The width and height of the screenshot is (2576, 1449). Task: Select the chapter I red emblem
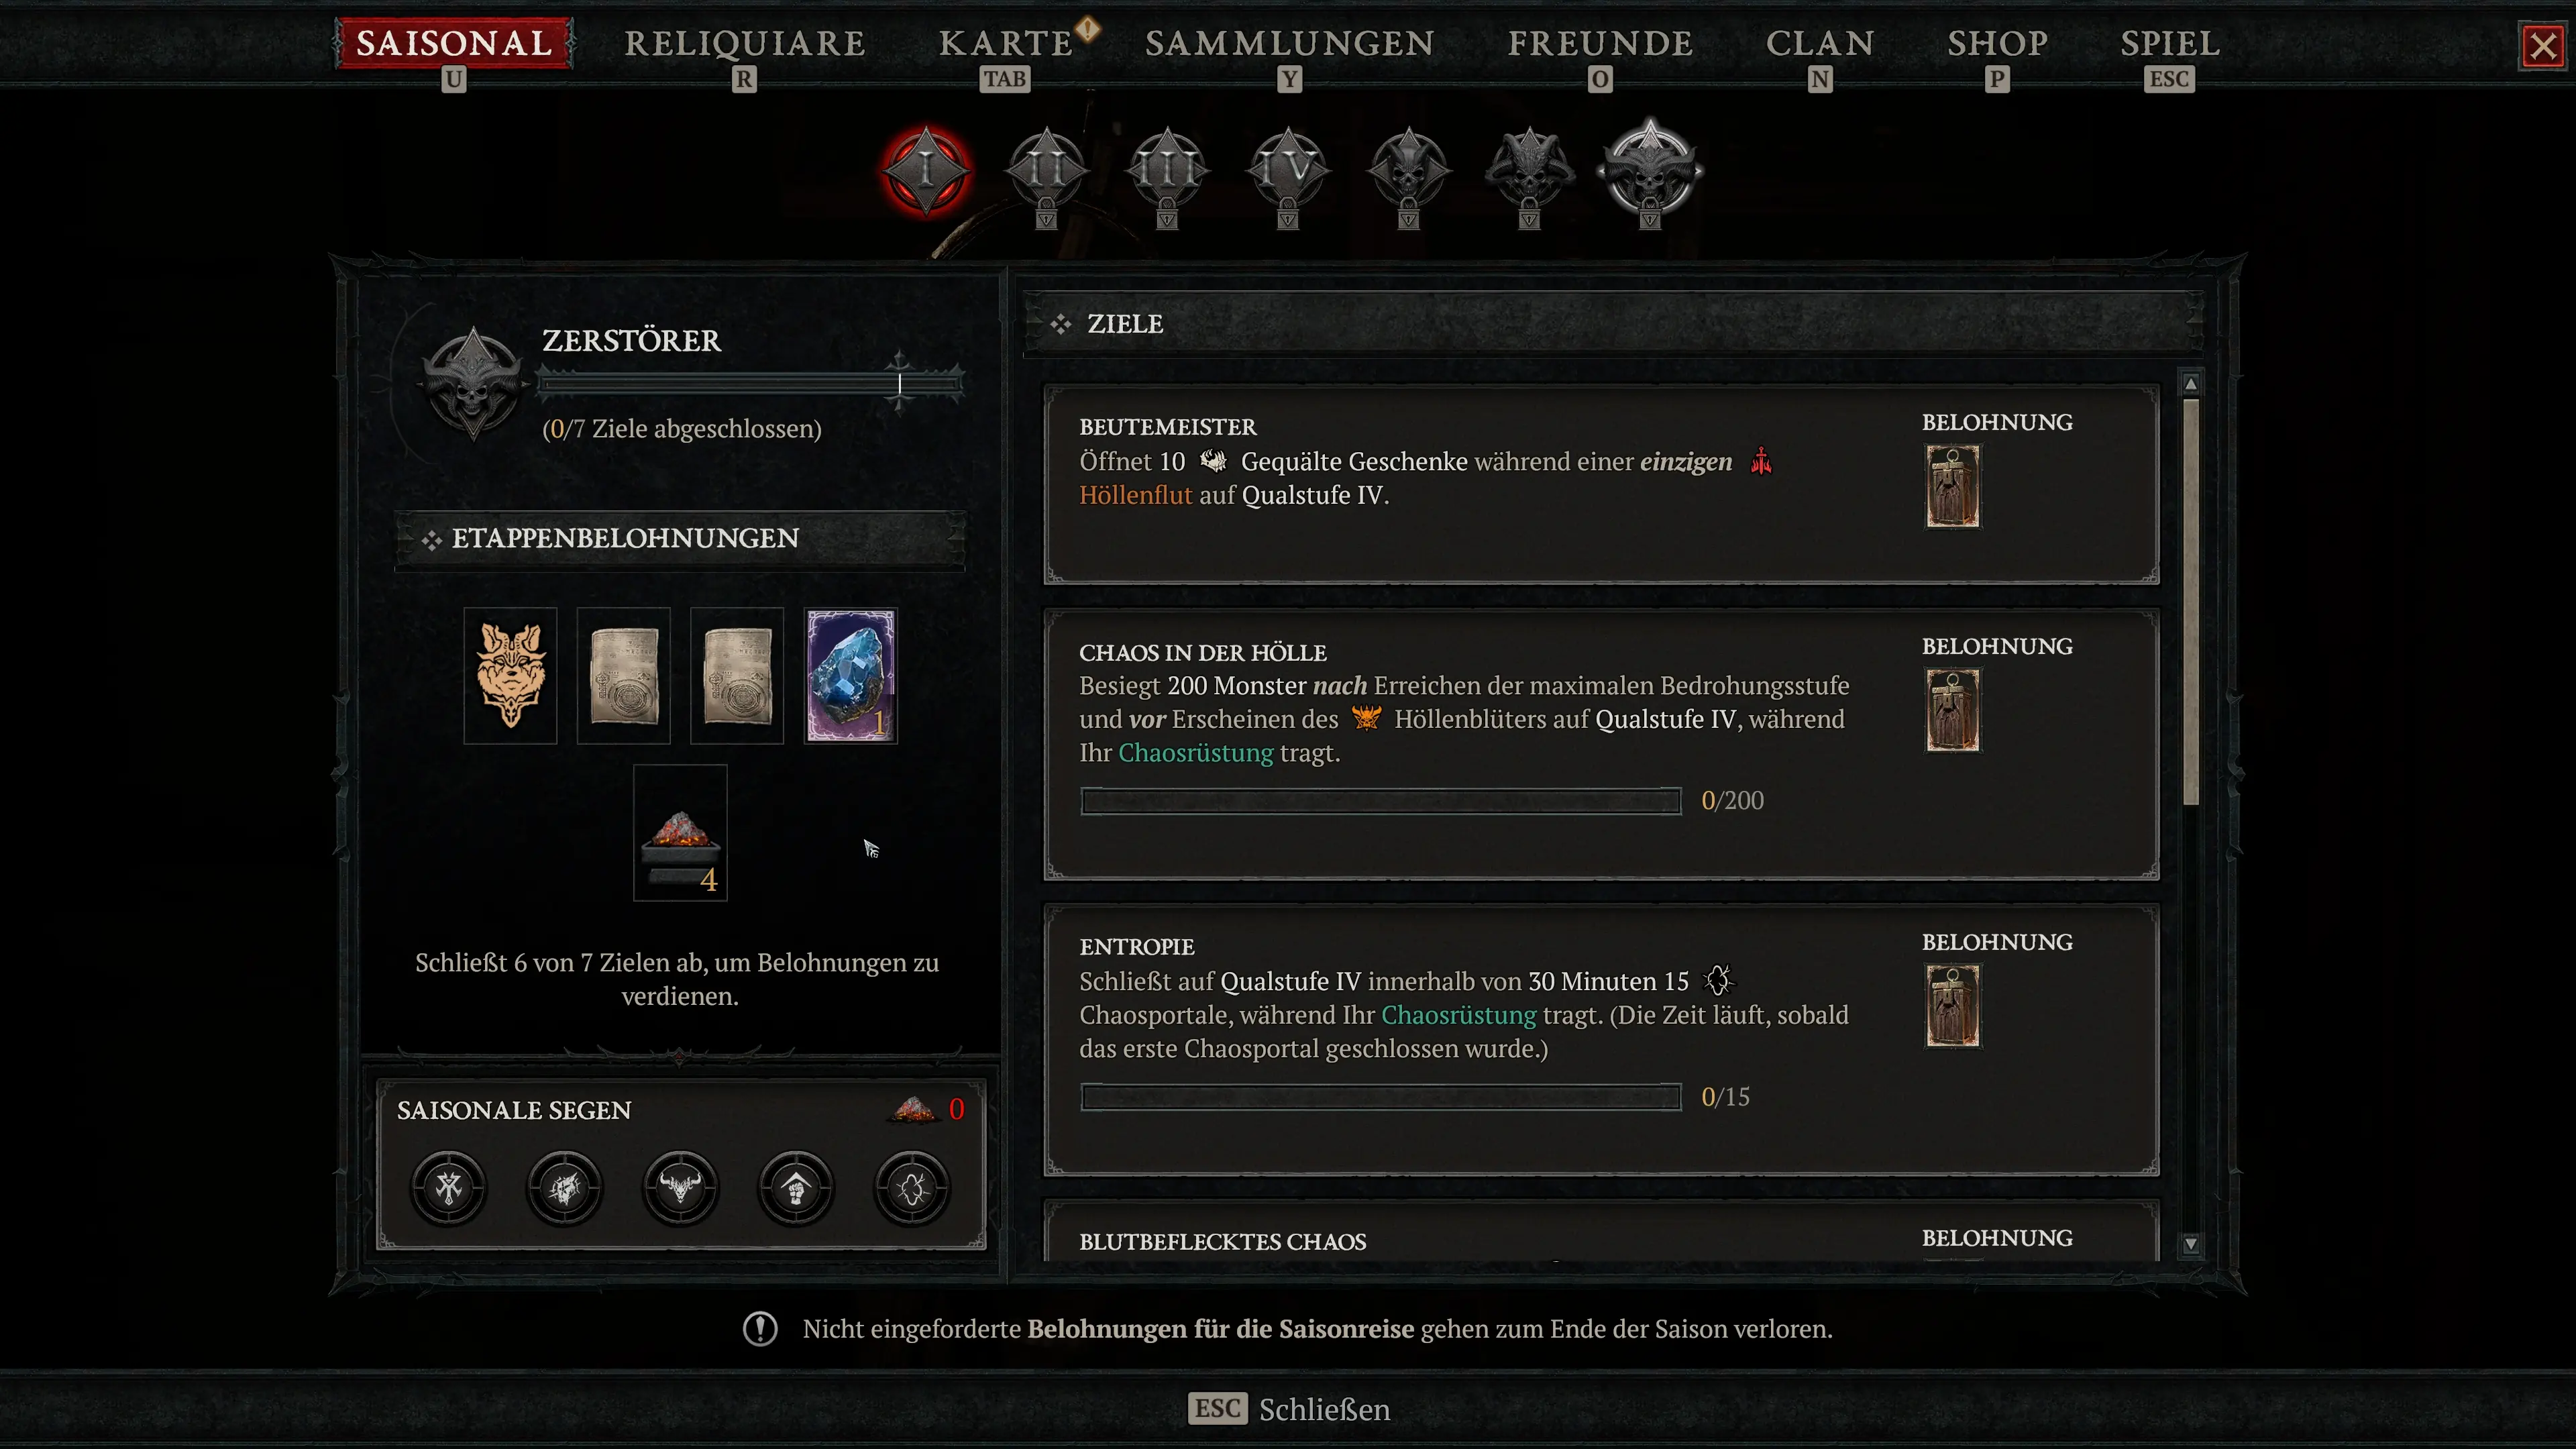coord(926,171)
